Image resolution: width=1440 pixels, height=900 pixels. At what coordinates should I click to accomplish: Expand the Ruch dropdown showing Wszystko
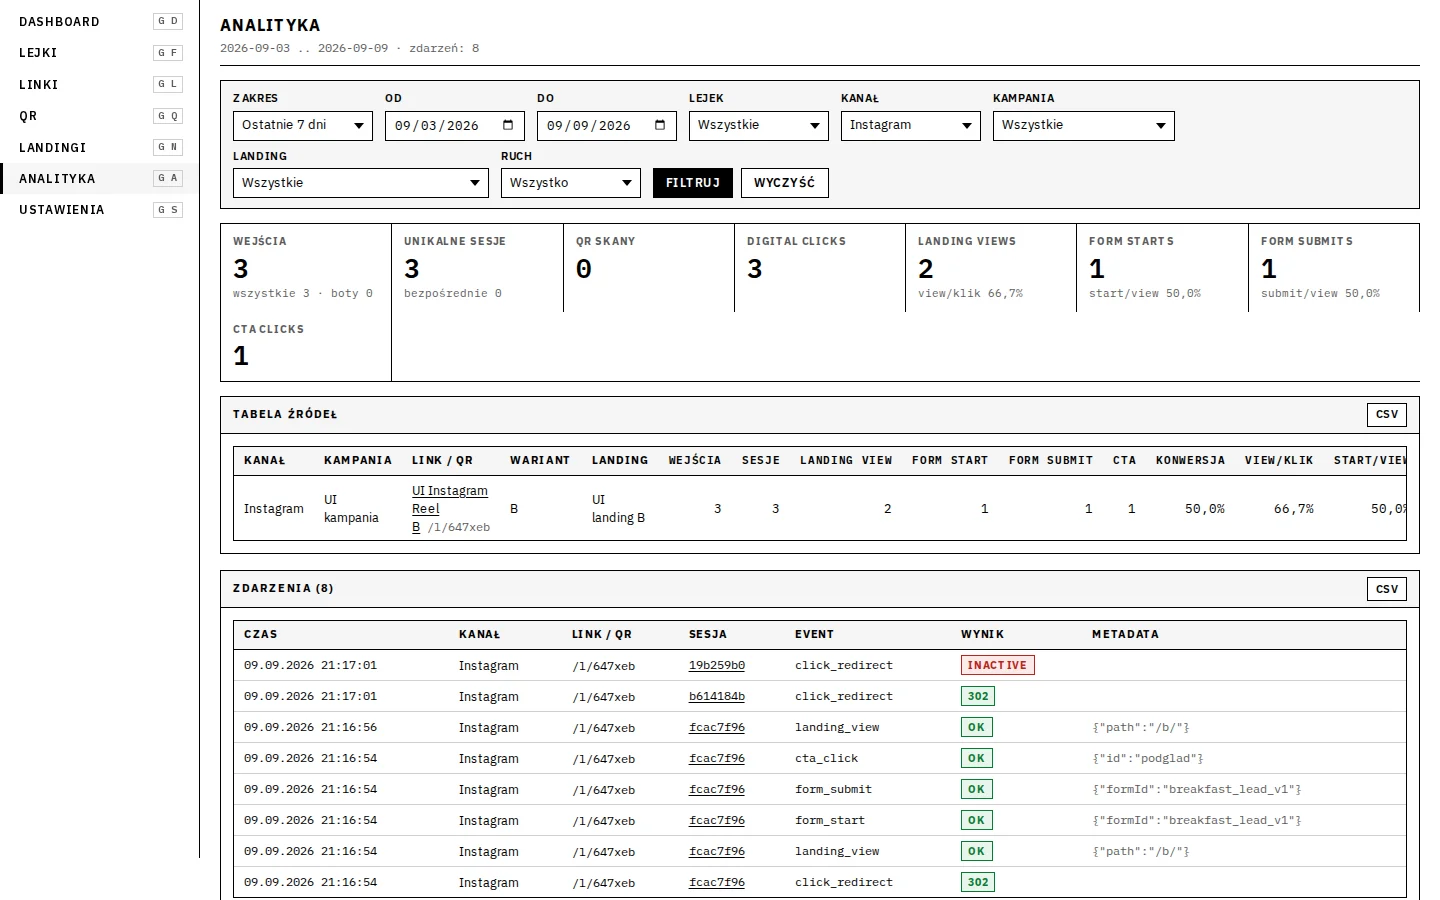click(x=571, y=183)
